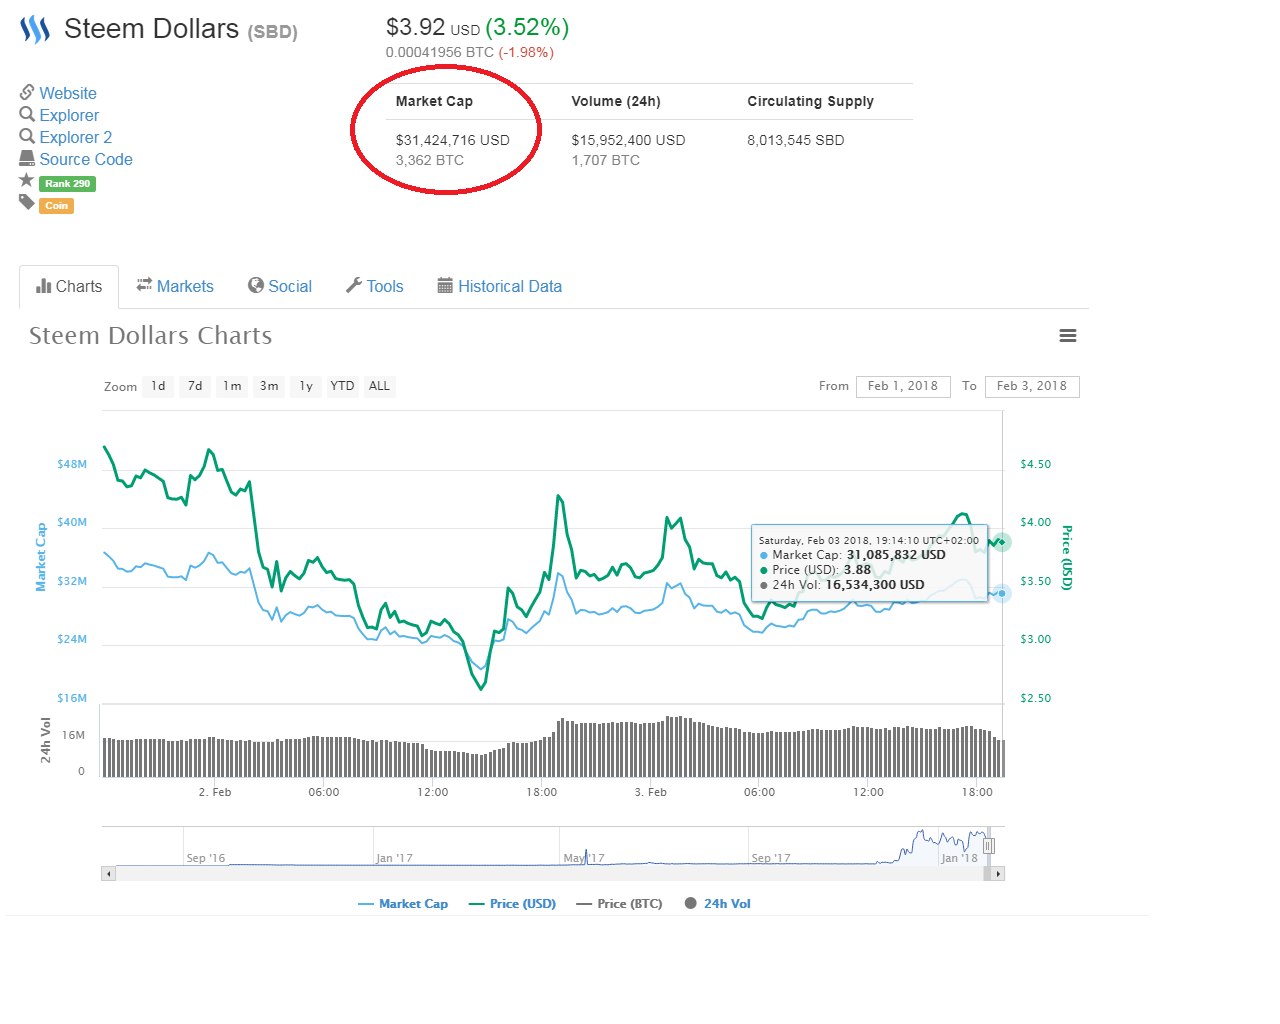Click the 1,707 BTC volume value
The height and width of the screenshot is (1024, 1280).
point(606,160)
